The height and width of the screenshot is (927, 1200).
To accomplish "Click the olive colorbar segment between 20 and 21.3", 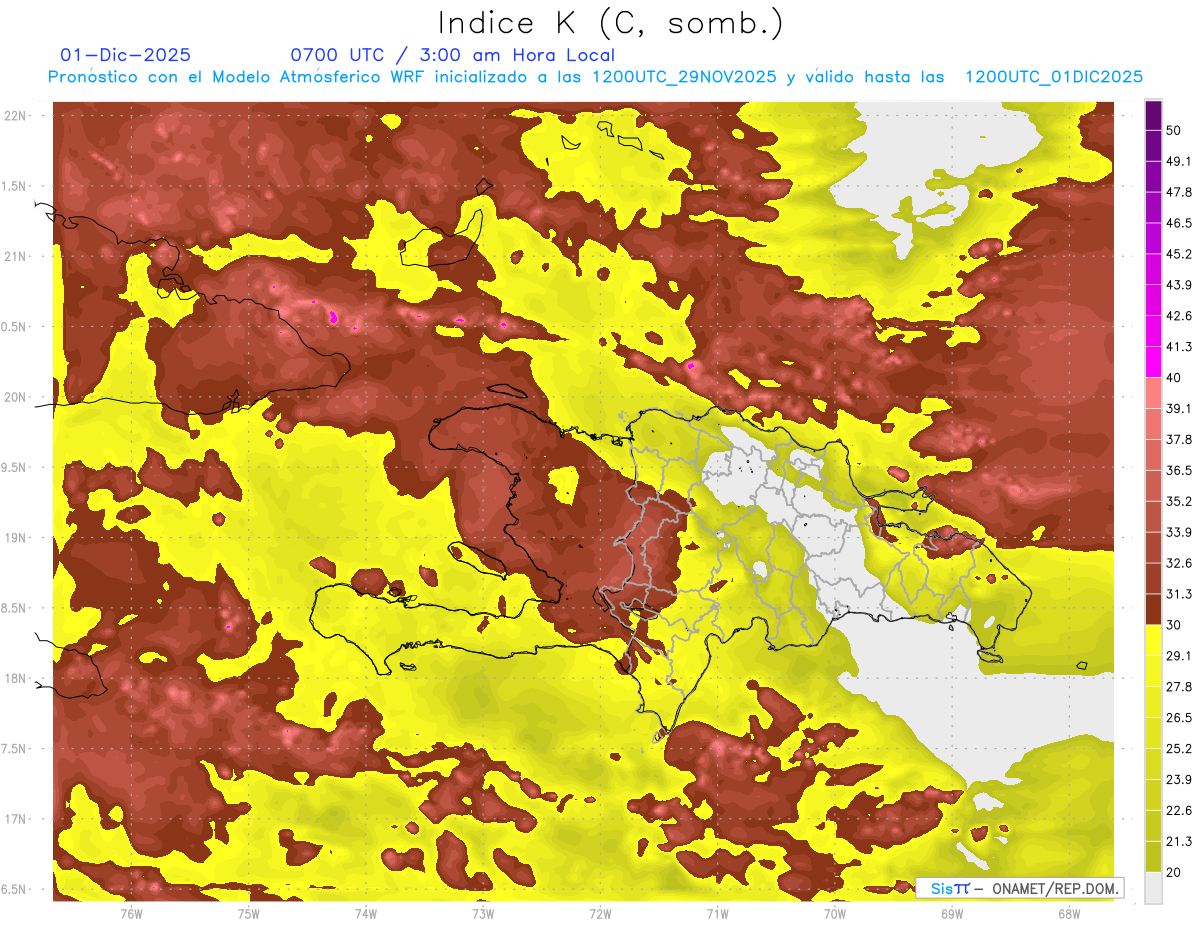I will tap(1153, 856).
